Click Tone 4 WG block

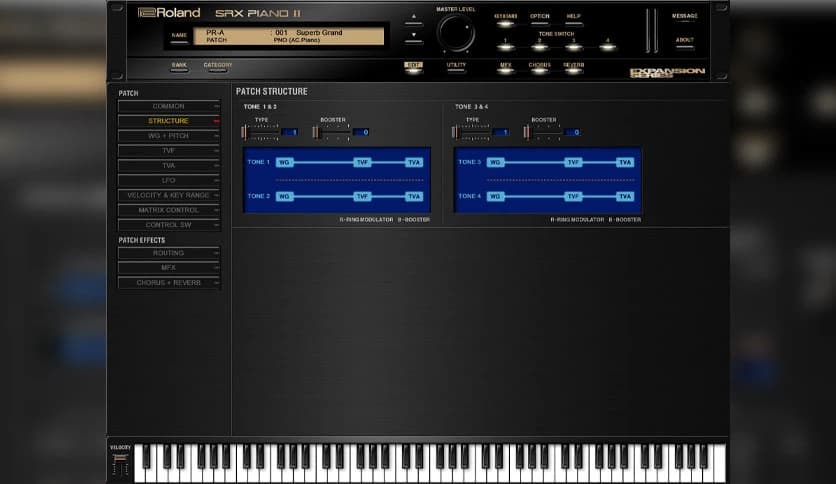[x=495, y=197]
